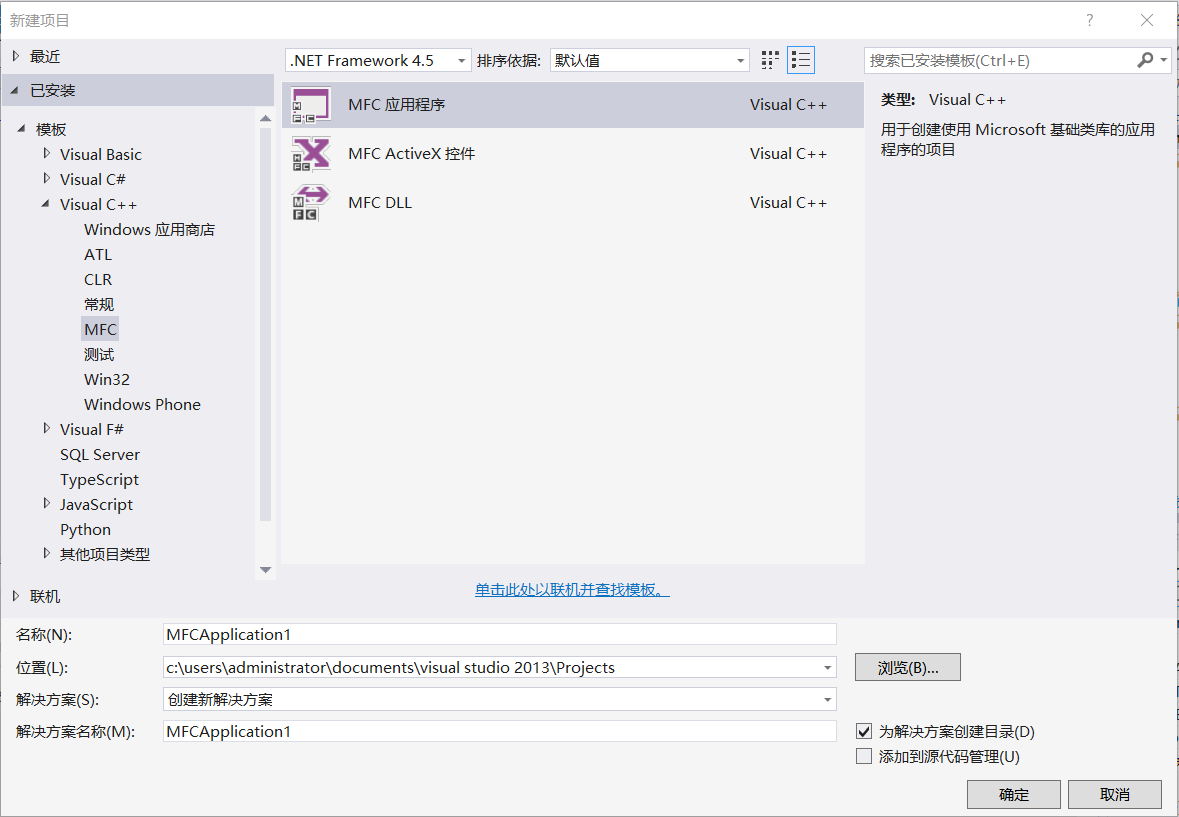Expand the Visual F# node
The width and height of the screenshot is (1179, 817).
(47, 428)
